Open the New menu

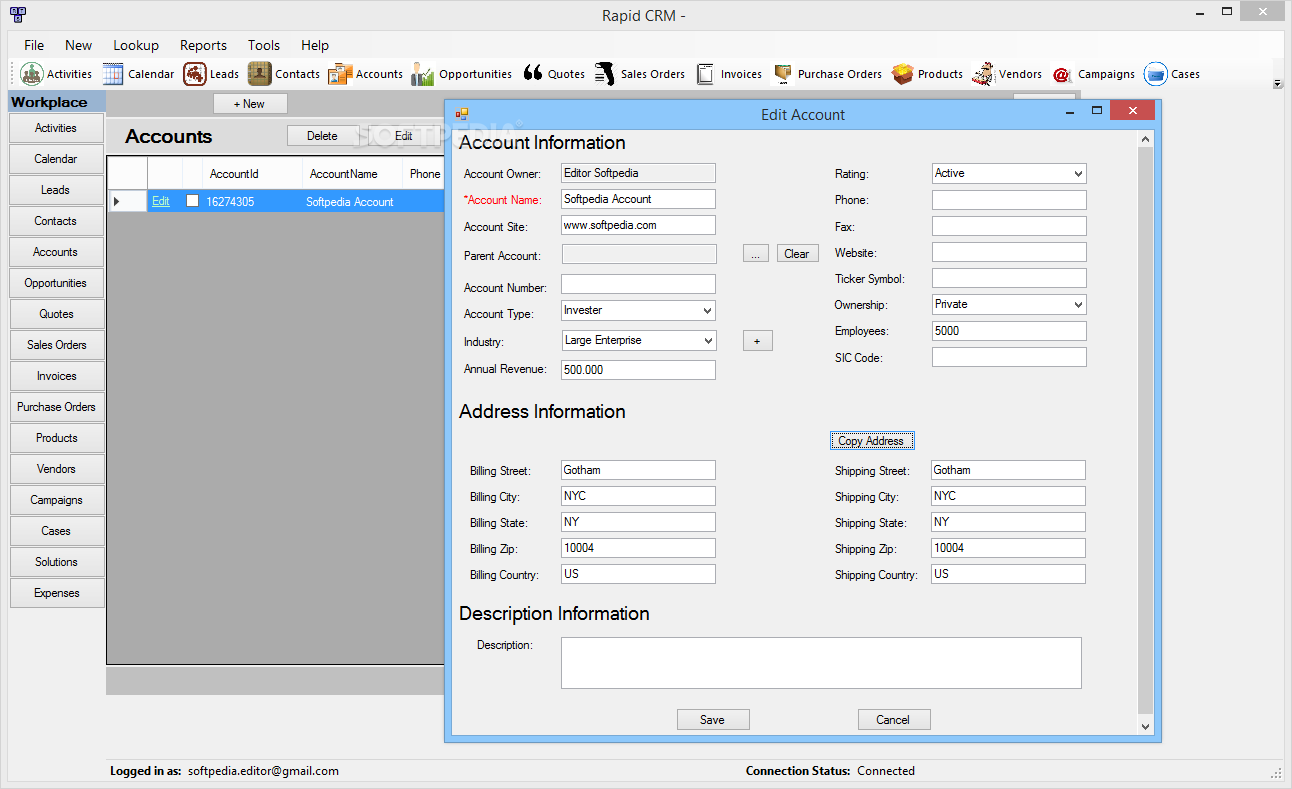click(78, 45)
